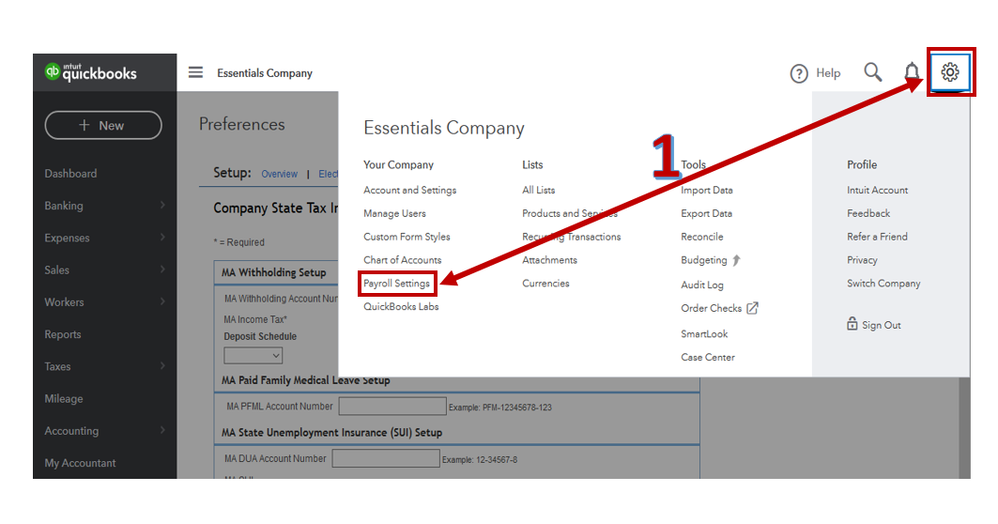Image resolution: width=998 pixels, height=524 pixels.
Task: Click the Budgeting menu entry text
Action: [x=703, y=260]
